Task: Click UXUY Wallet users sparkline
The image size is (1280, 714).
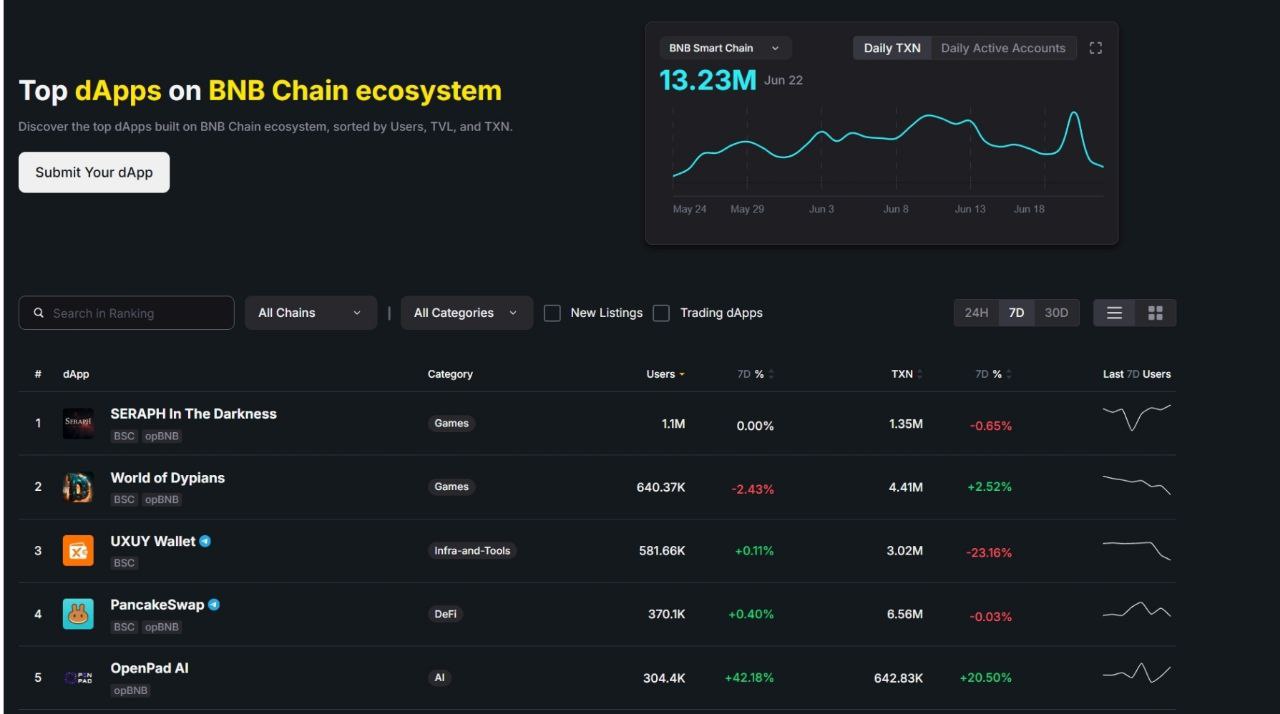Action: click(x=1136, y=549)
